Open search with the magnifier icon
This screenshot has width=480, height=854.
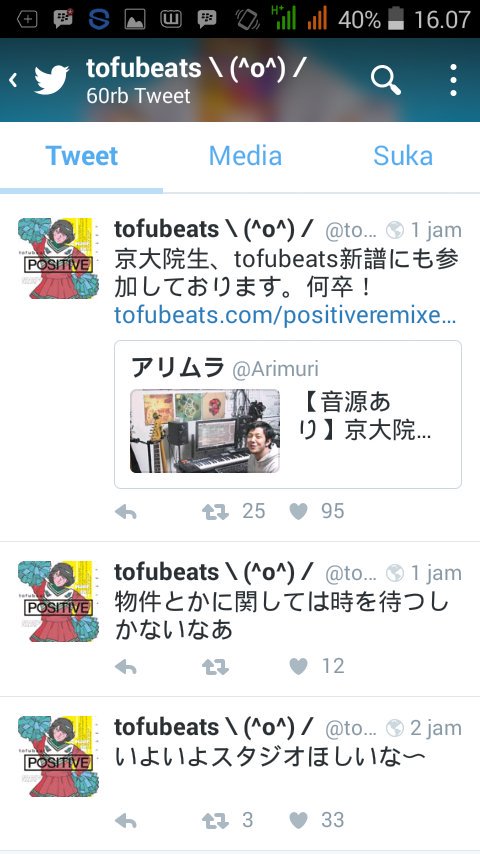coord(386,81)
